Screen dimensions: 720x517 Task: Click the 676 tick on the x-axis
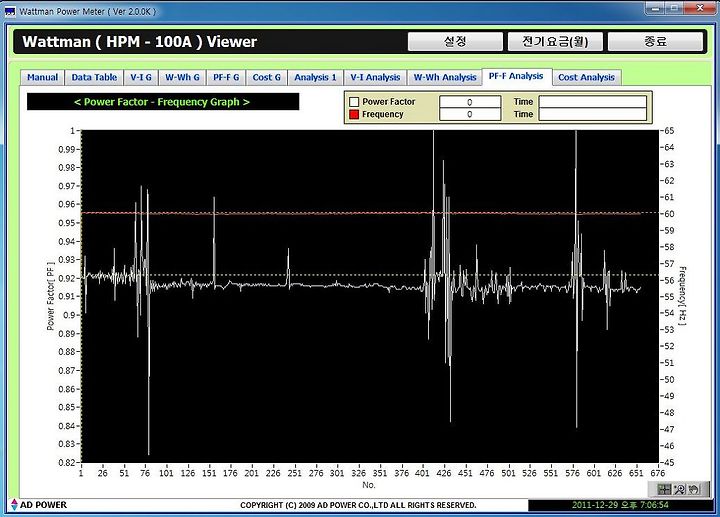point(658,473)
